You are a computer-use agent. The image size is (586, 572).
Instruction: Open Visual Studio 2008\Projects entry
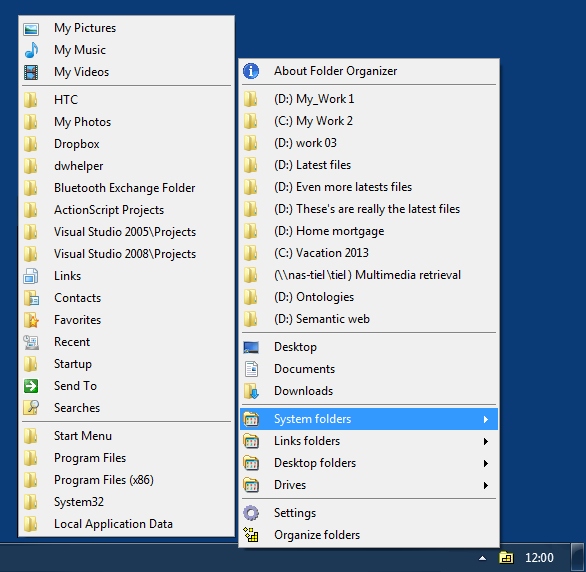pyautogui.click(x=126, y=254)
